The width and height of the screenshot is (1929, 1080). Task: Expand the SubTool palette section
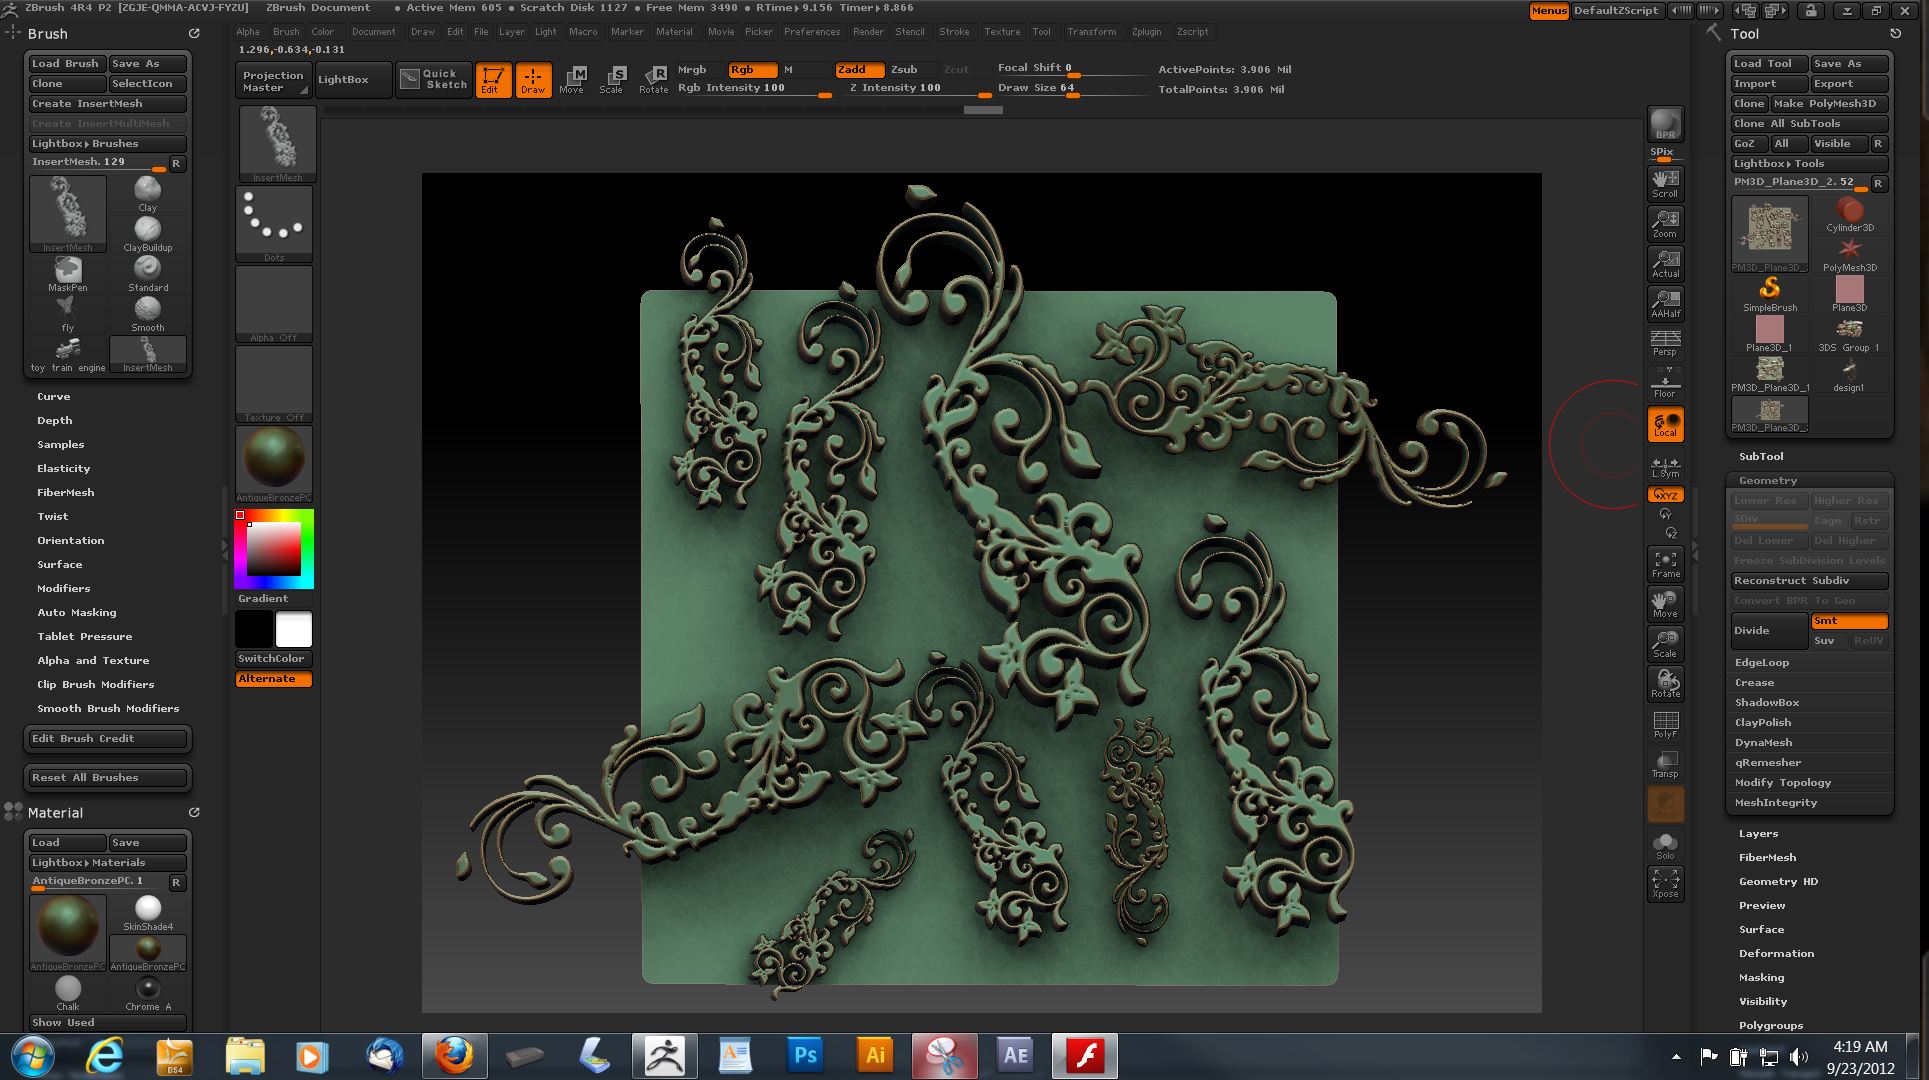1761,457
